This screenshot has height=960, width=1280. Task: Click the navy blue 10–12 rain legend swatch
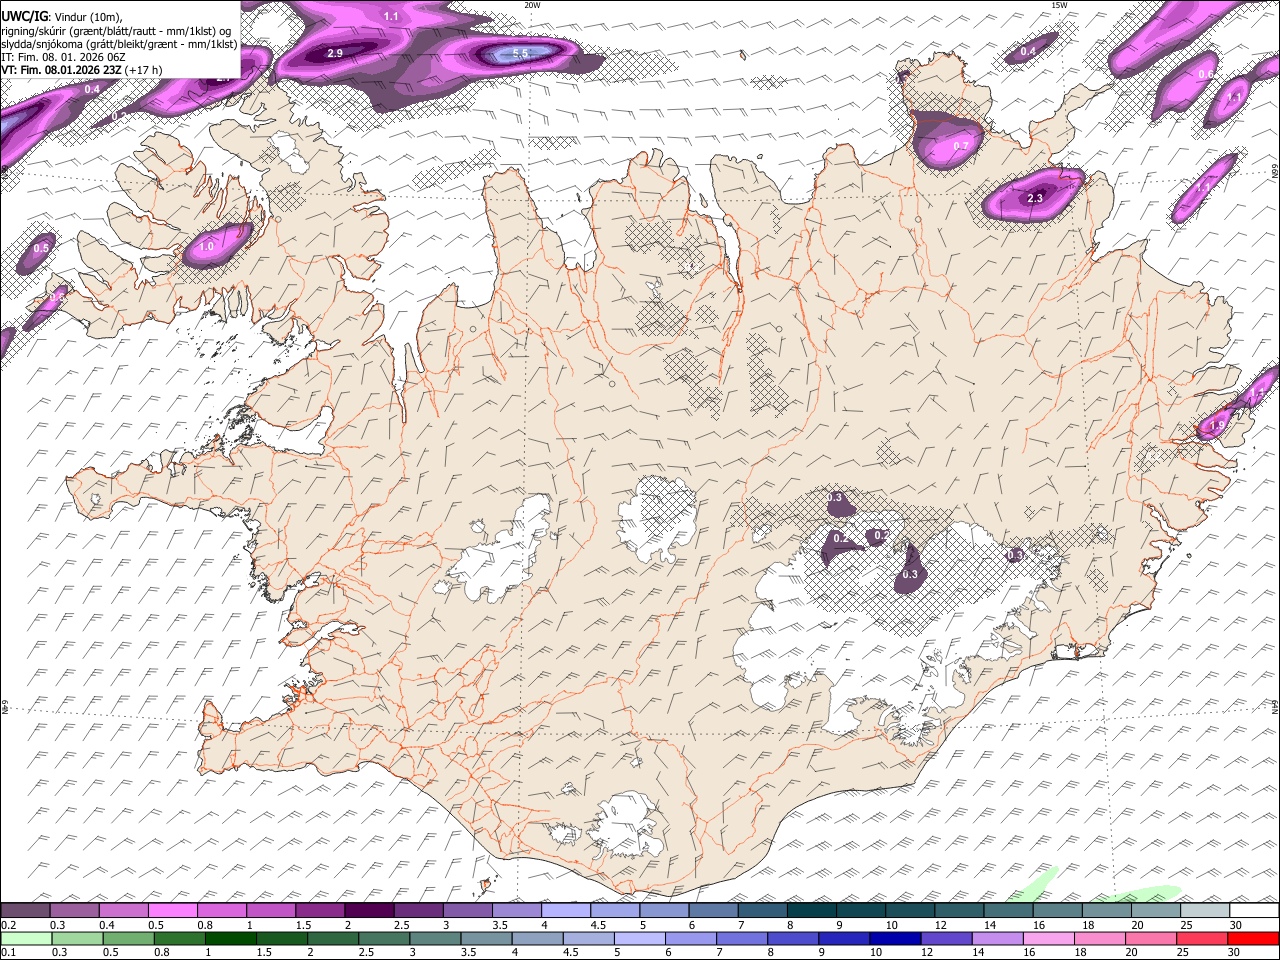point(894,938)
